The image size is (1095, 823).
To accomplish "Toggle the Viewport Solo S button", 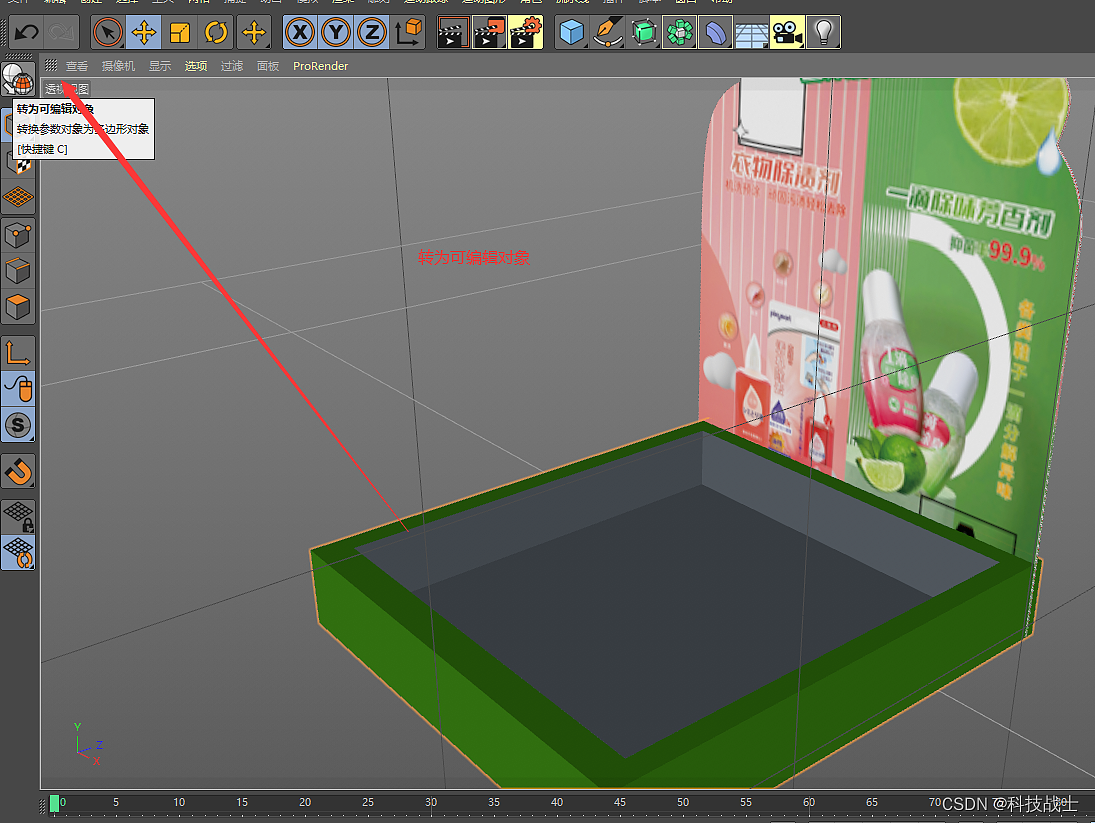I will tap(18, 425).
